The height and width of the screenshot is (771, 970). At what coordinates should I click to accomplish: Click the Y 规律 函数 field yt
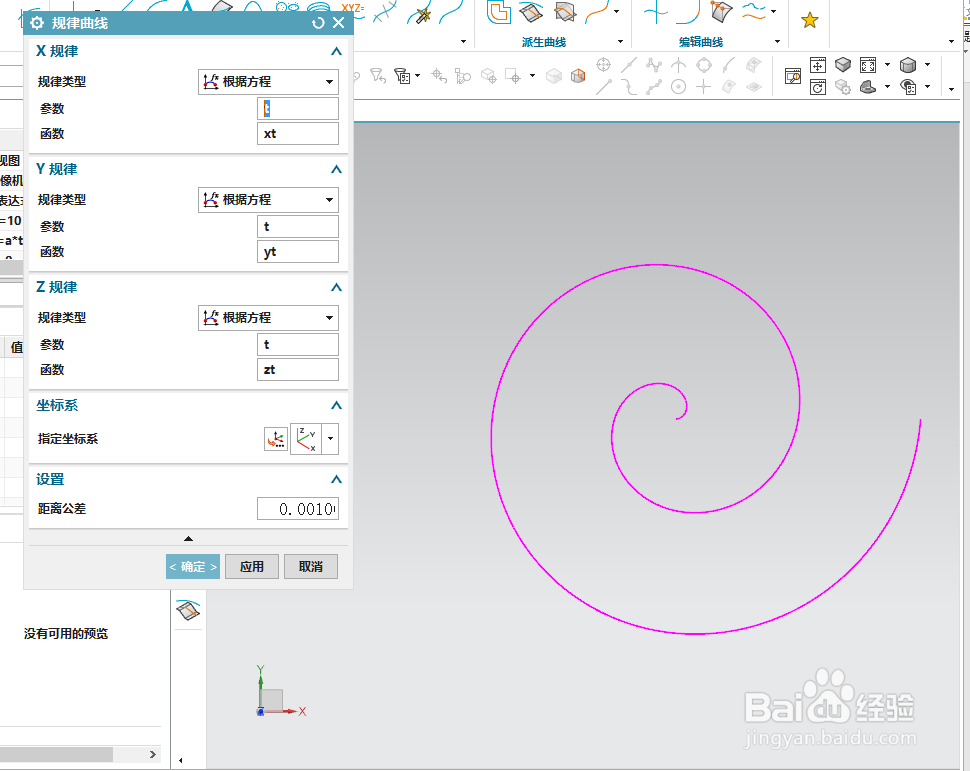pos(298,252)
